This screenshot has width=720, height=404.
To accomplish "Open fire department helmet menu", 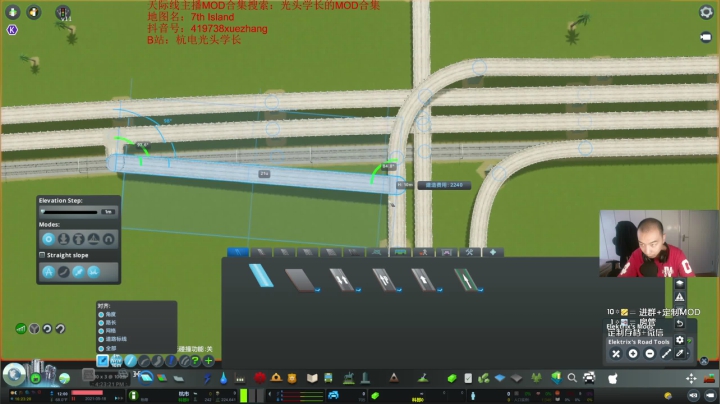I will [276, 378].
